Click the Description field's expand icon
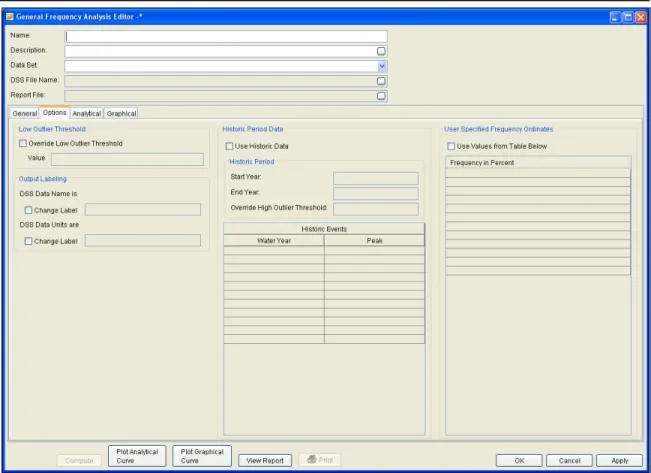This screenshot has height=473, width=651. (381, 51)
